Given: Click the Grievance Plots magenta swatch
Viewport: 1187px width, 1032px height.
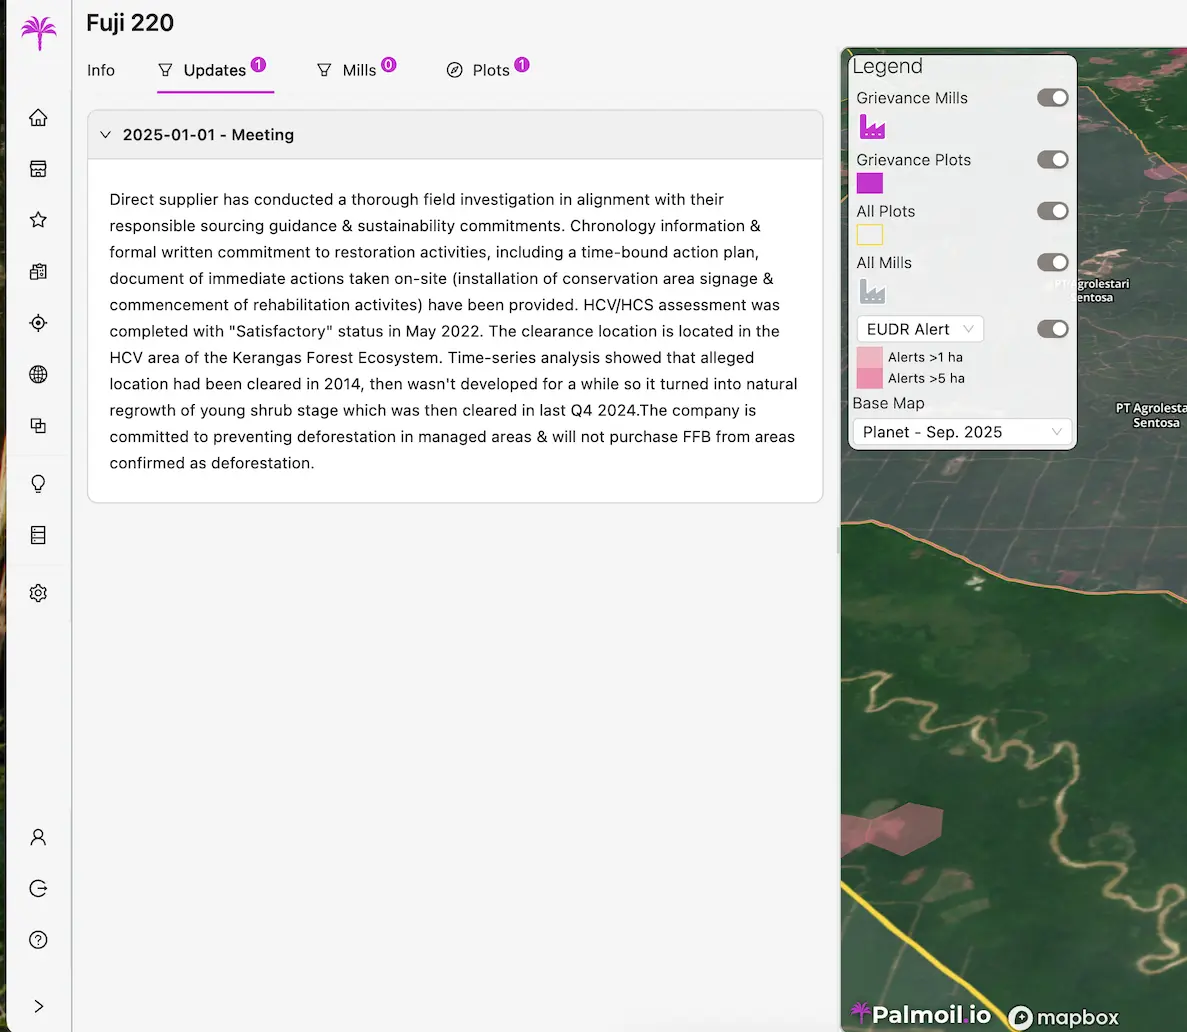Looking at the screenshot, I should coord(869,183).
